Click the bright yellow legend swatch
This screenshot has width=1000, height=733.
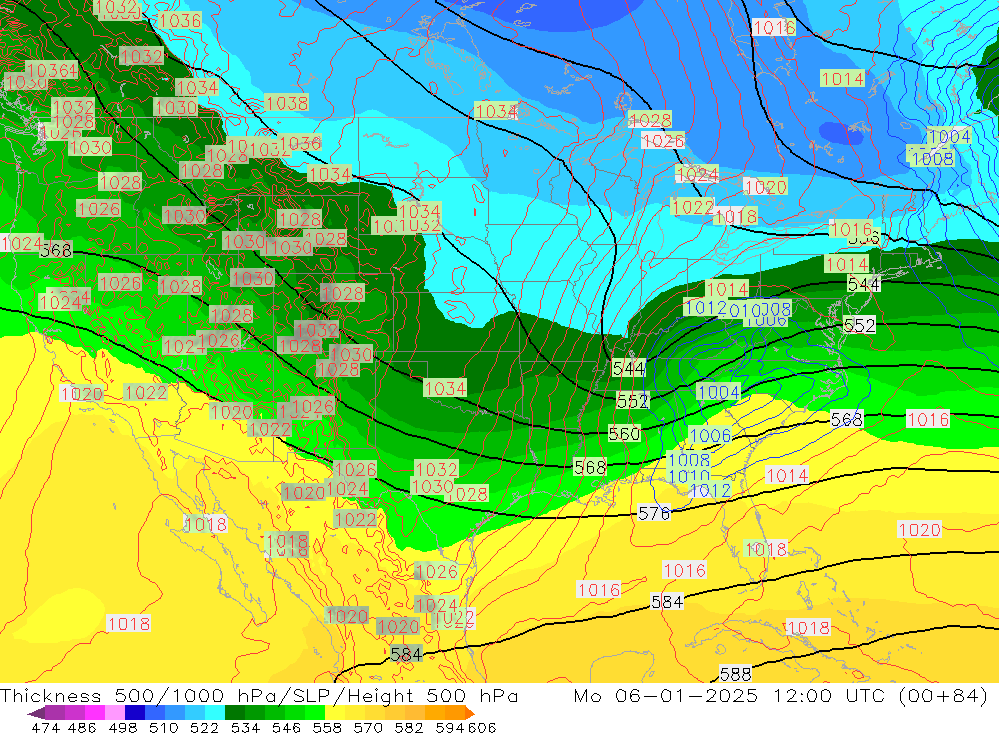click(335, 713)
